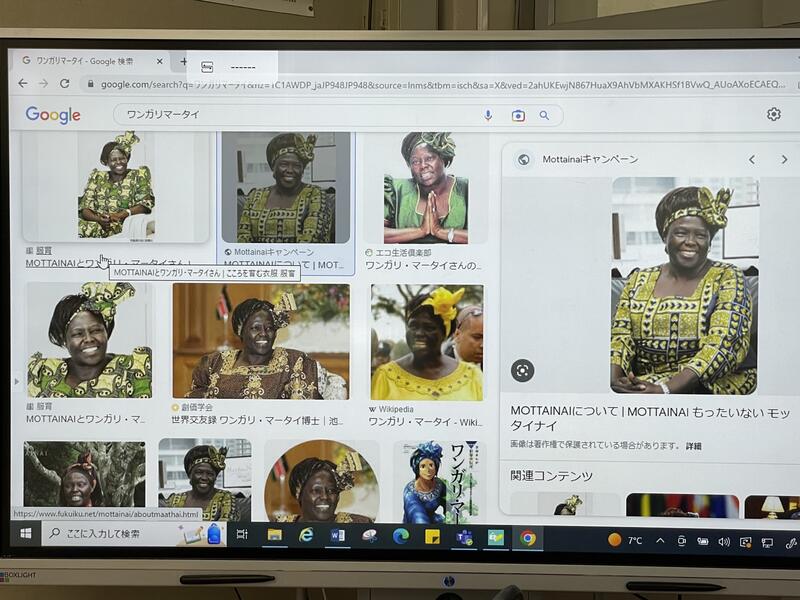The height and width of the screenshot is (600, 800).
Task: Click the search box containing ワンガリマータイ
Action: tap(300, 115)
